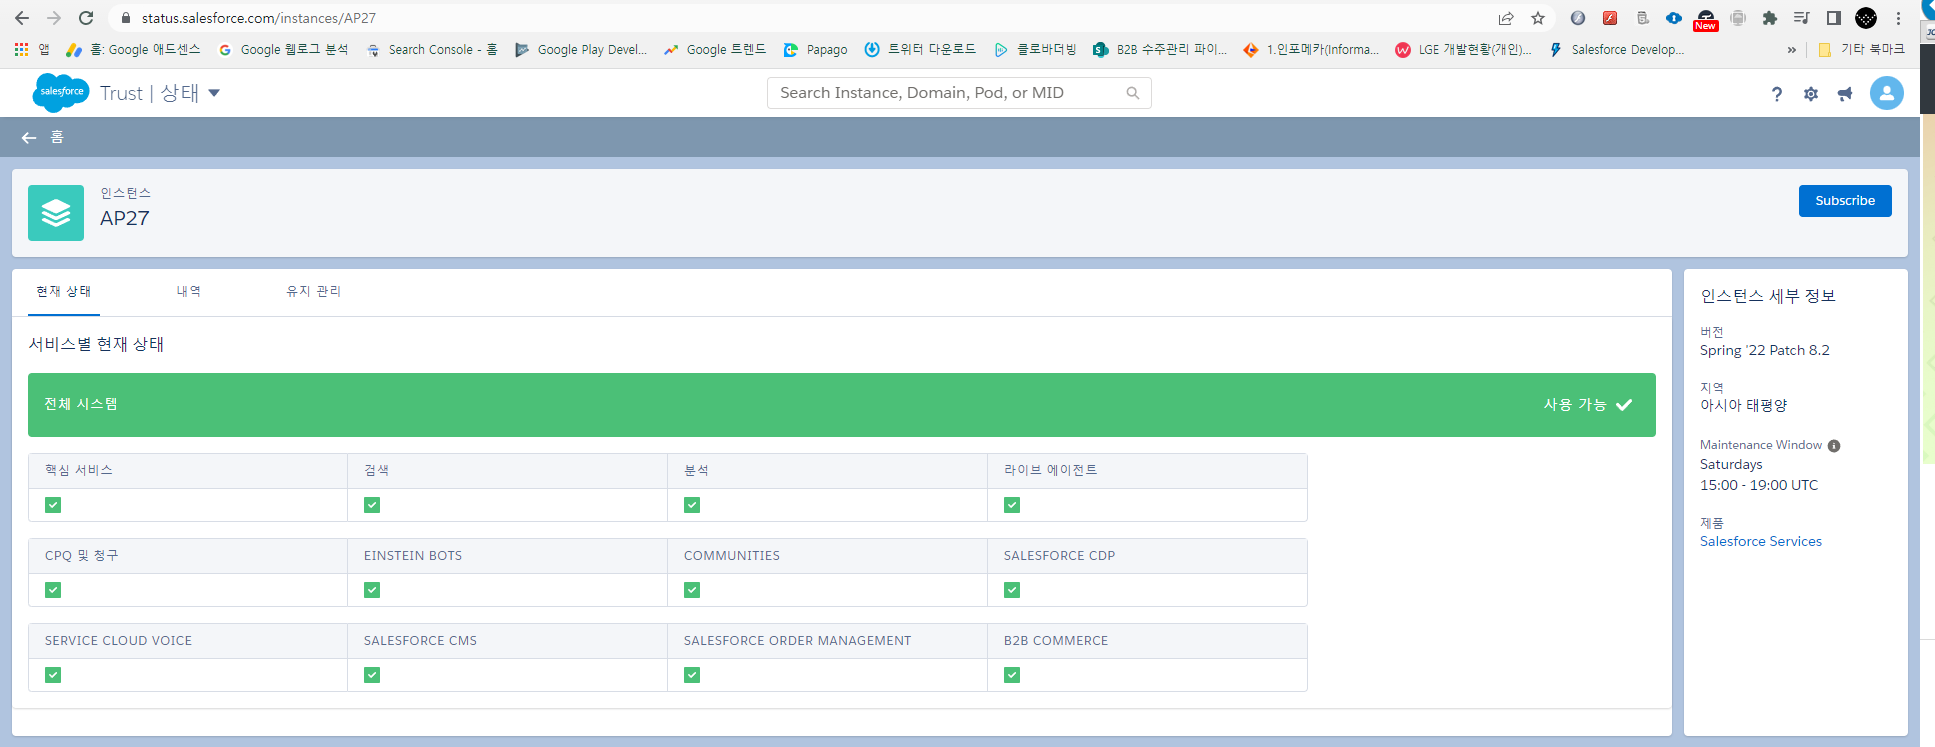Click CPQ 및 청구 status checkmark
Screen dimensions: 1935x747
[x=53, y=590]
